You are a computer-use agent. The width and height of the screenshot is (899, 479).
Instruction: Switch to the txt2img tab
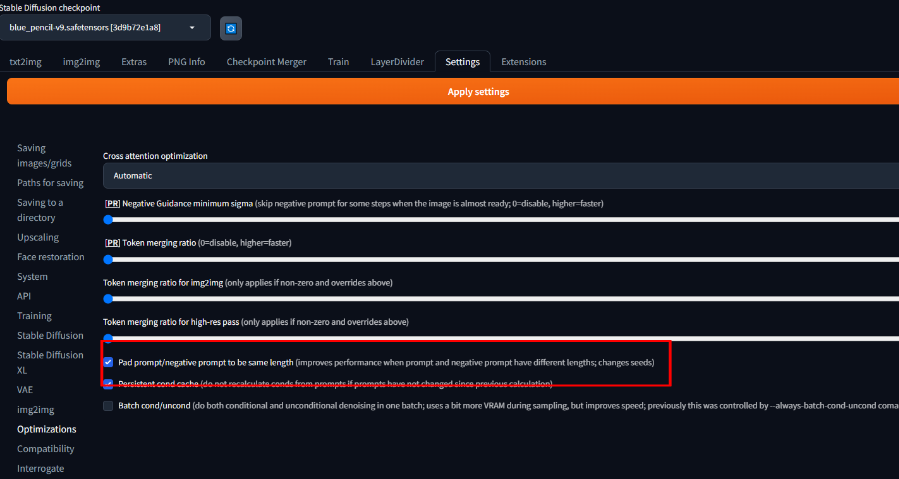24,62
